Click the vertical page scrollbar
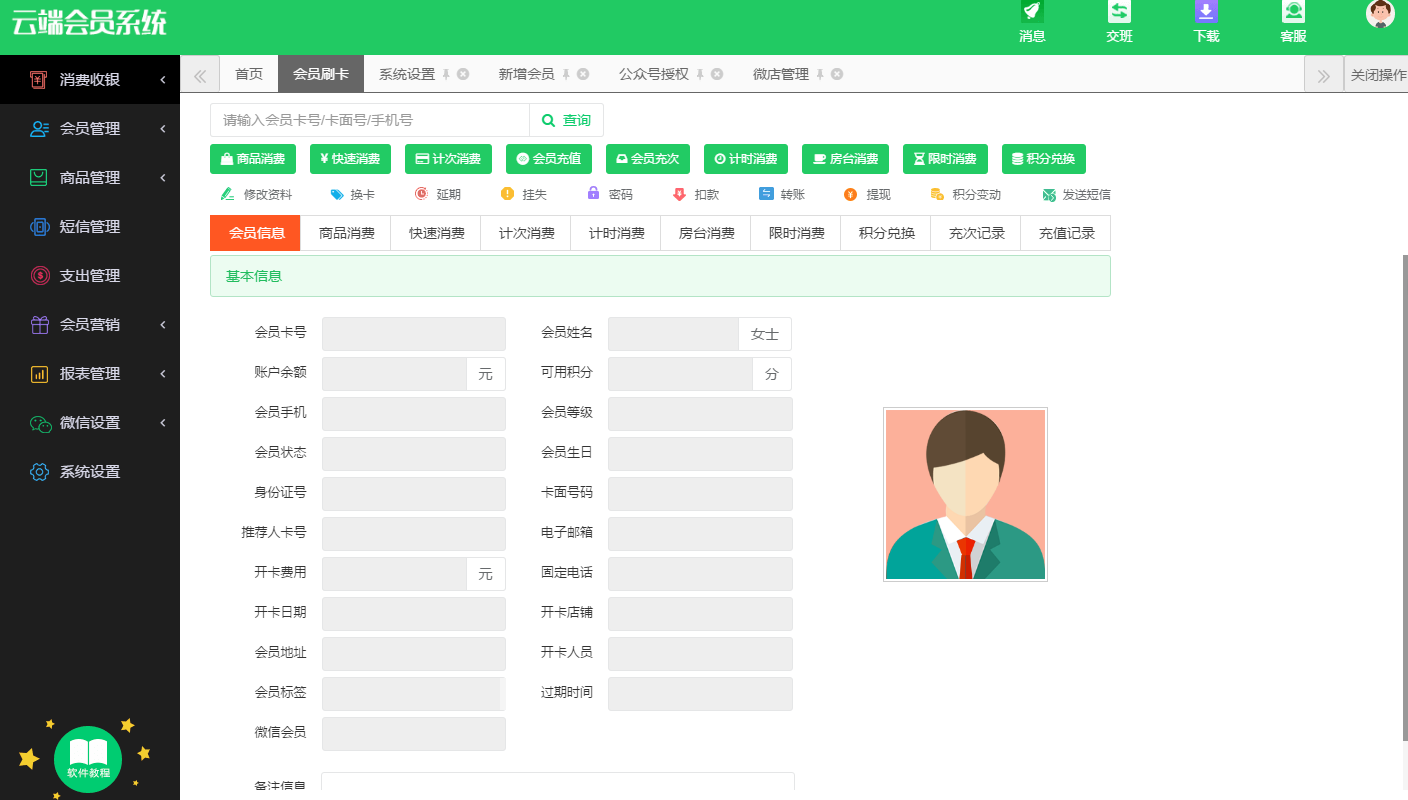1408x800 pixels. pos(1404,497)
